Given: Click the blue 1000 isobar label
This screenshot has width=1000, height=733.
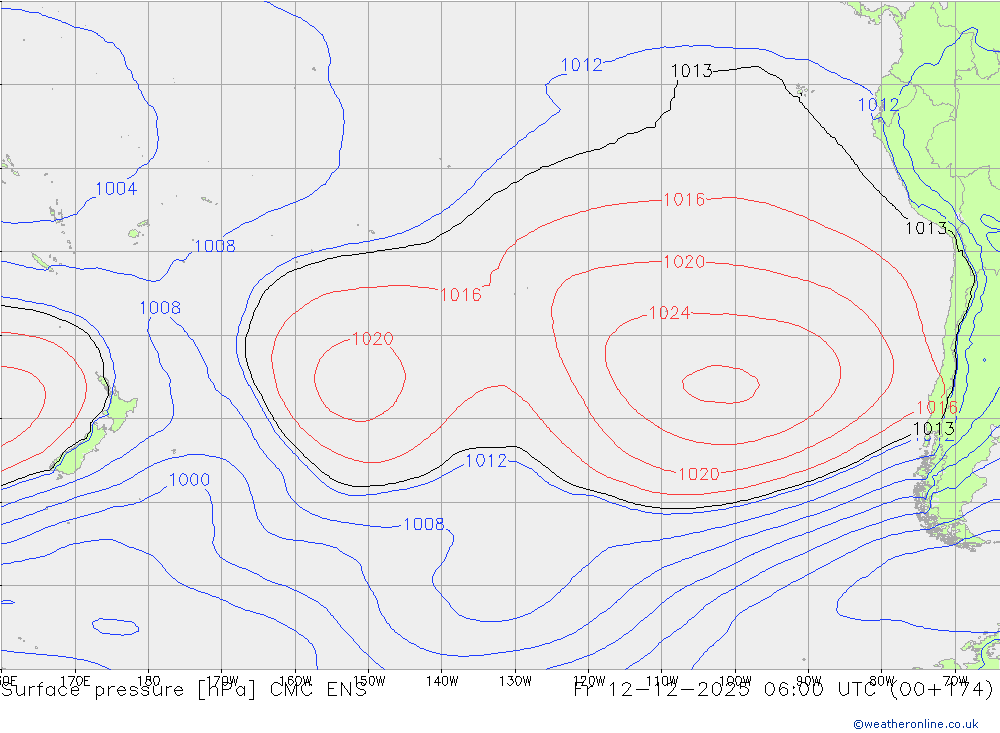Looking at the screenshot, I should point(189,480).
